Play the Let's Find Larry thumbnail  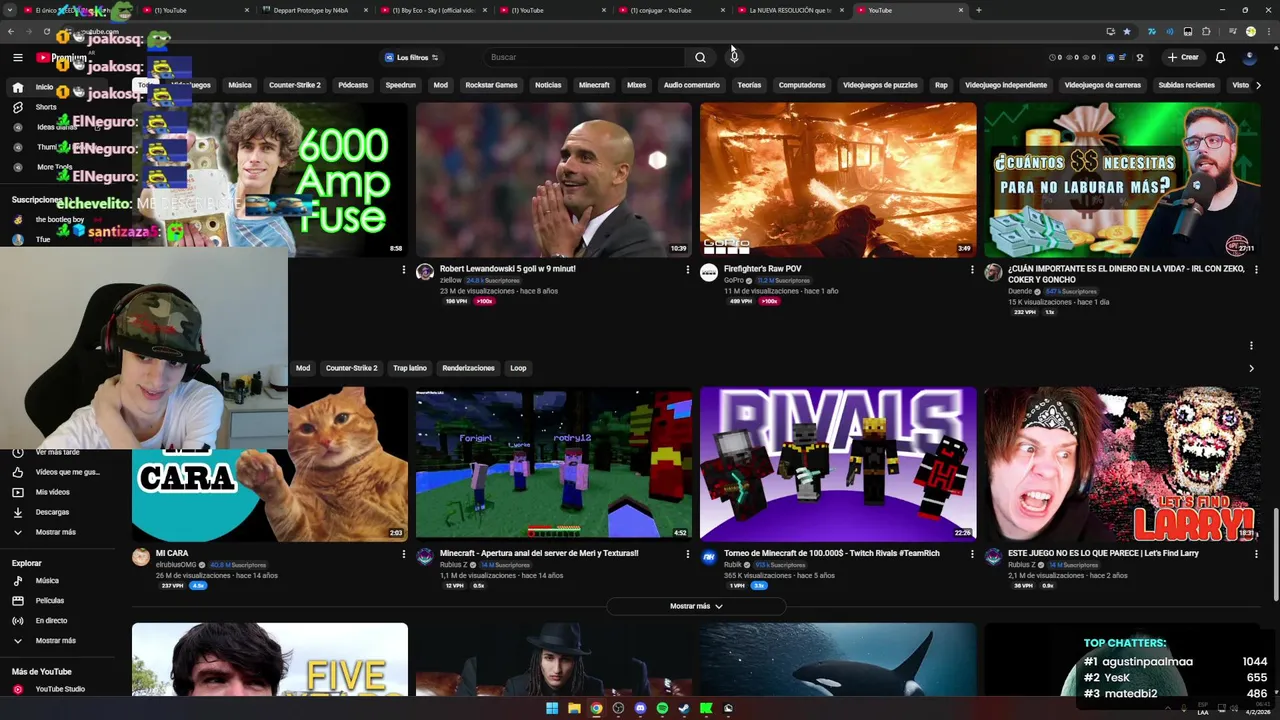point(1122,464)
